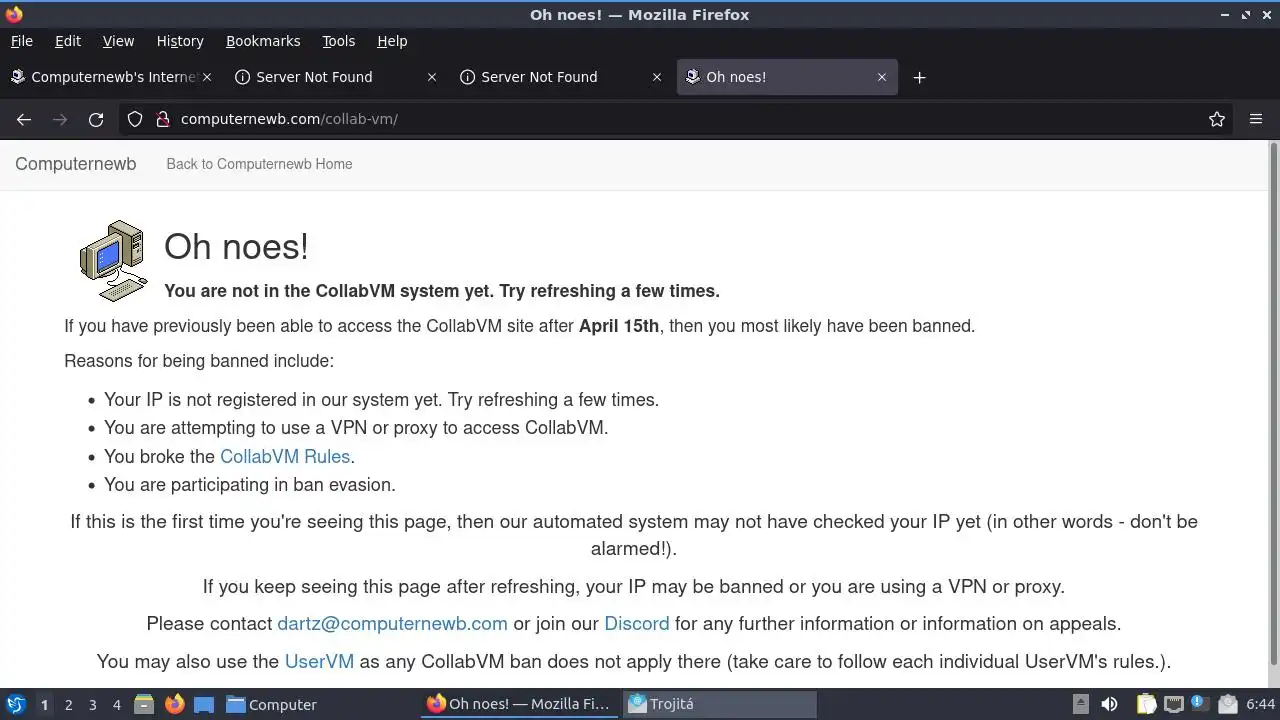Select Oh noes! Mozilla Firefox taskbar button

519,704
